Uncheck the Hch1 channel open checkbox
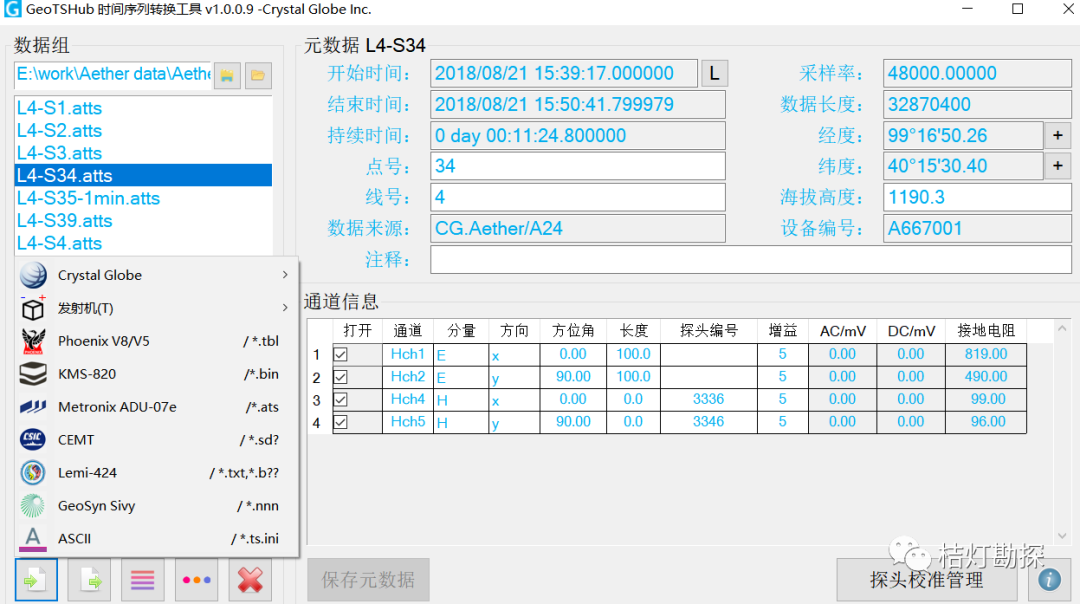The height and width of the screenshot is (604, 1080). 340,355
